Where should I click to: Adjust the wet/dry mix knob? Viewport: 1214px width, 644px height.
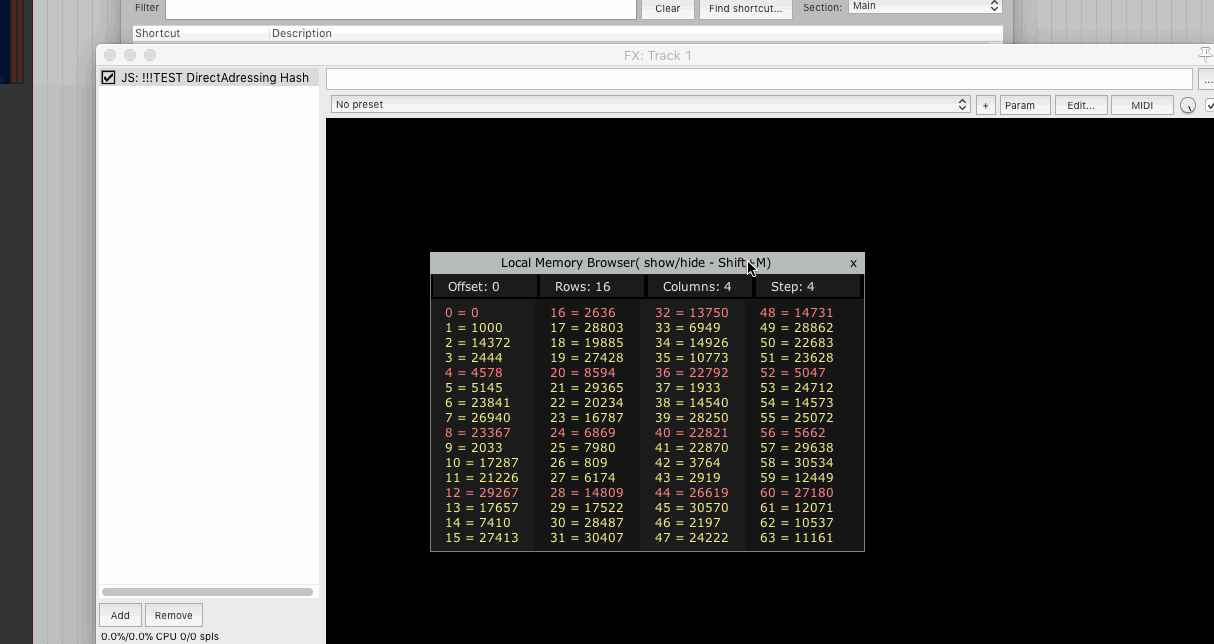[x=1188, y=105]
